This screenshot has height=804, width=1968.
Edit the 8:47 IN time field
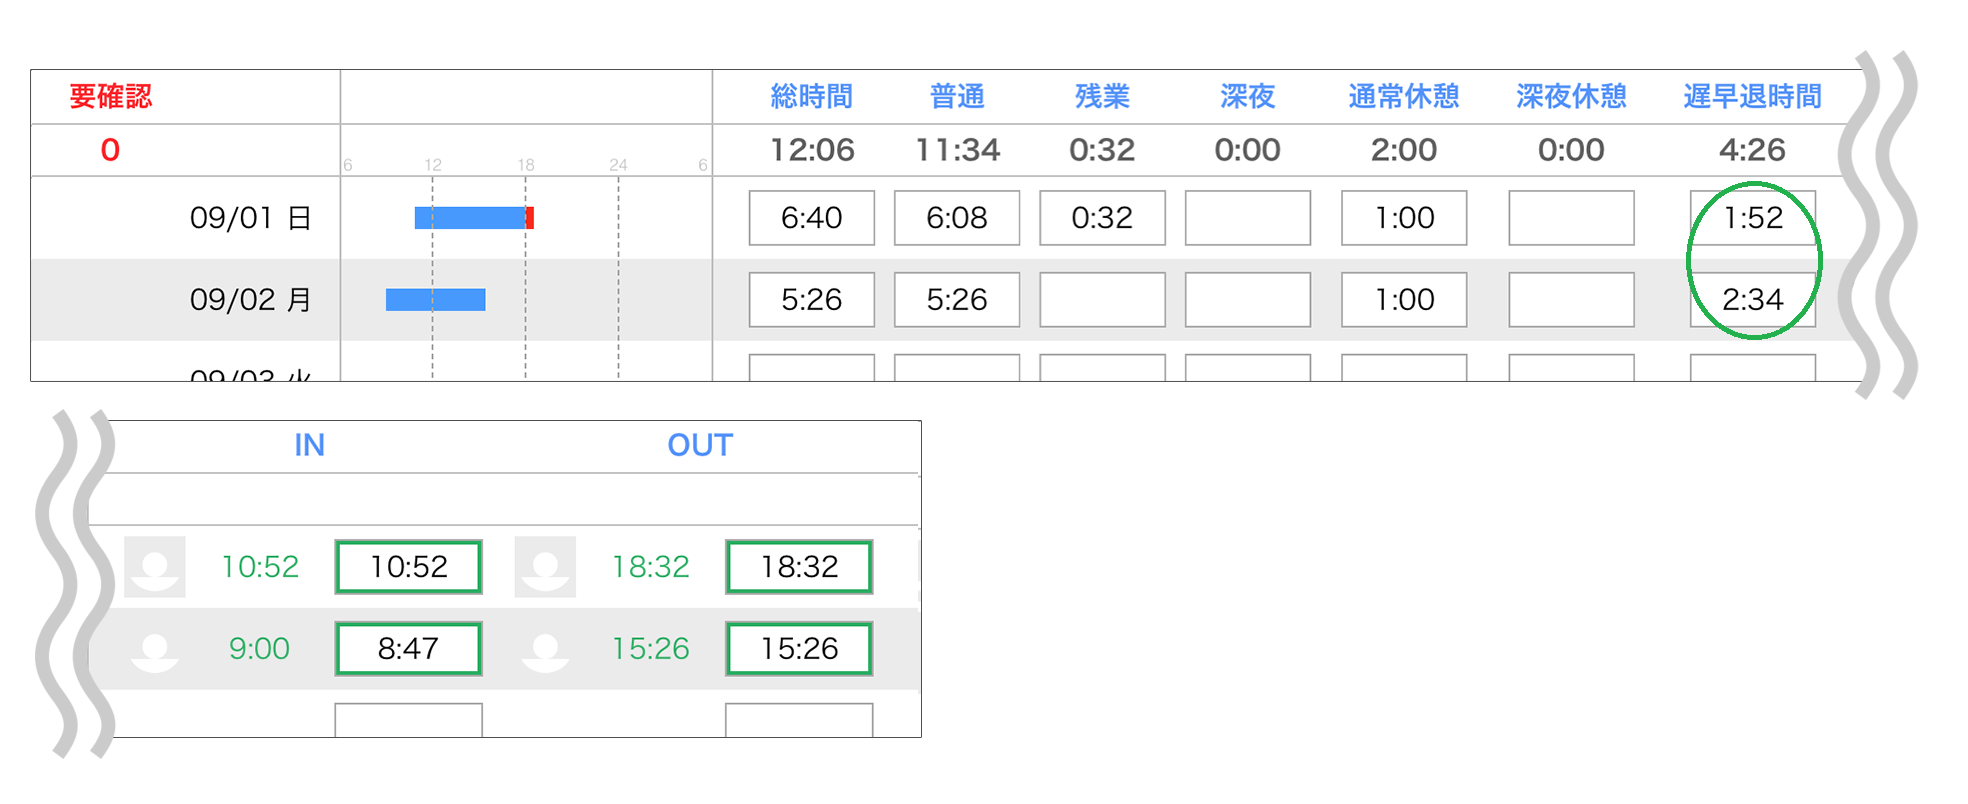[409, 649]
